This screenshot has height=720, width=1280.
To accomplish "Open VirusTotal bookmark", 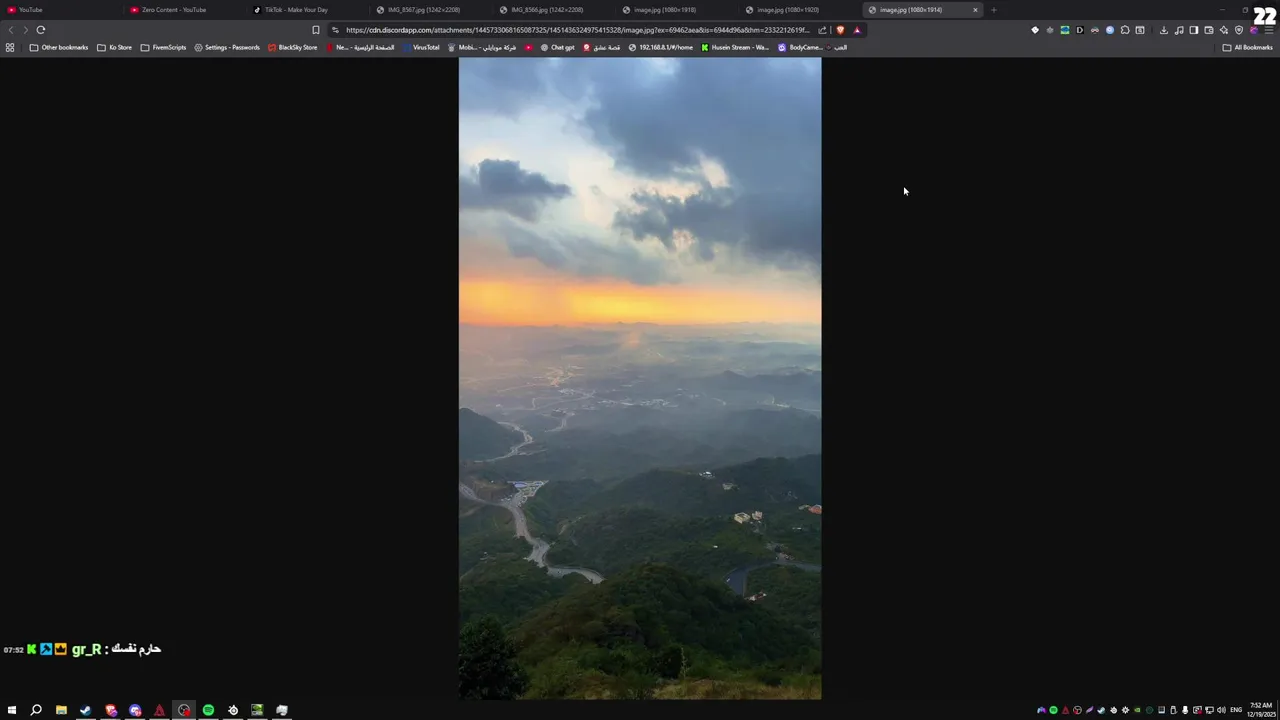I will 421,47.
